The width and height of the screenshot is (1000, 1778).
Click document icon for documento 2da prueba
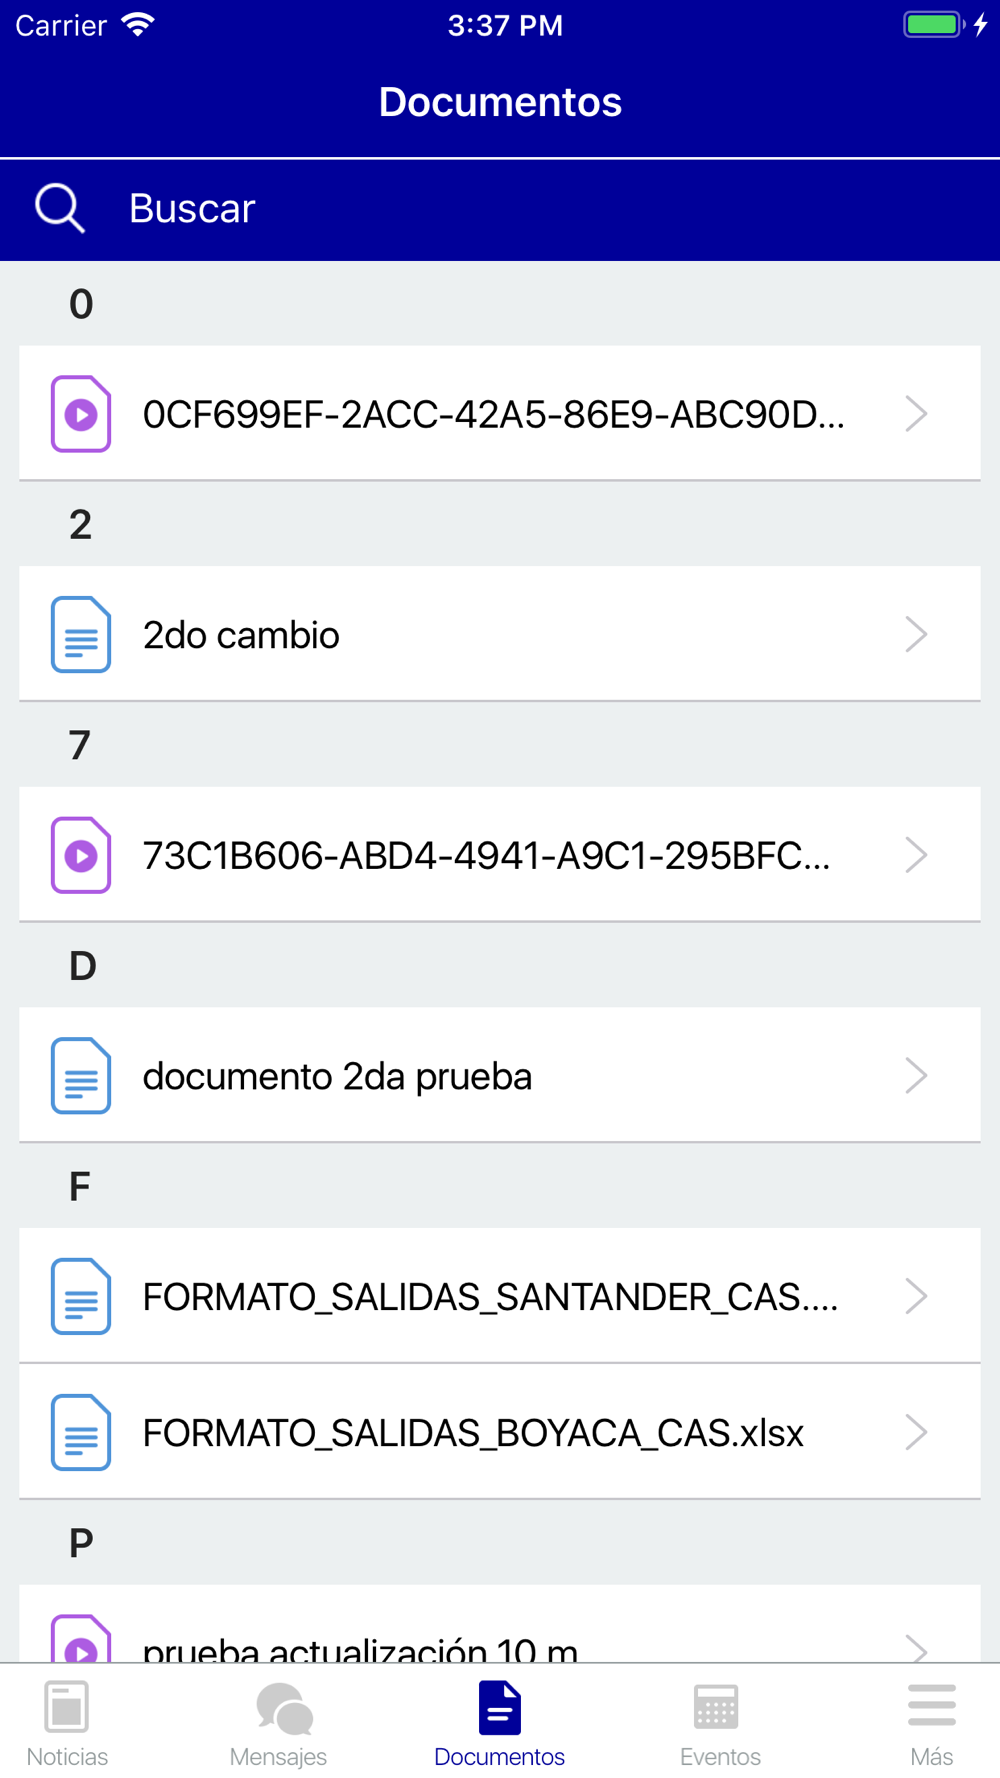coord(81,1076)
